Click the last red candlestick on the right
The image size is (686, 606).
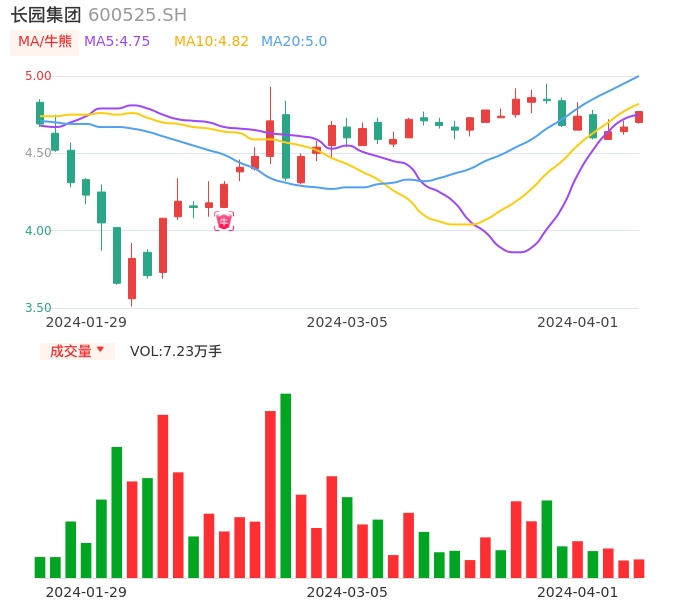coord(639,117)
